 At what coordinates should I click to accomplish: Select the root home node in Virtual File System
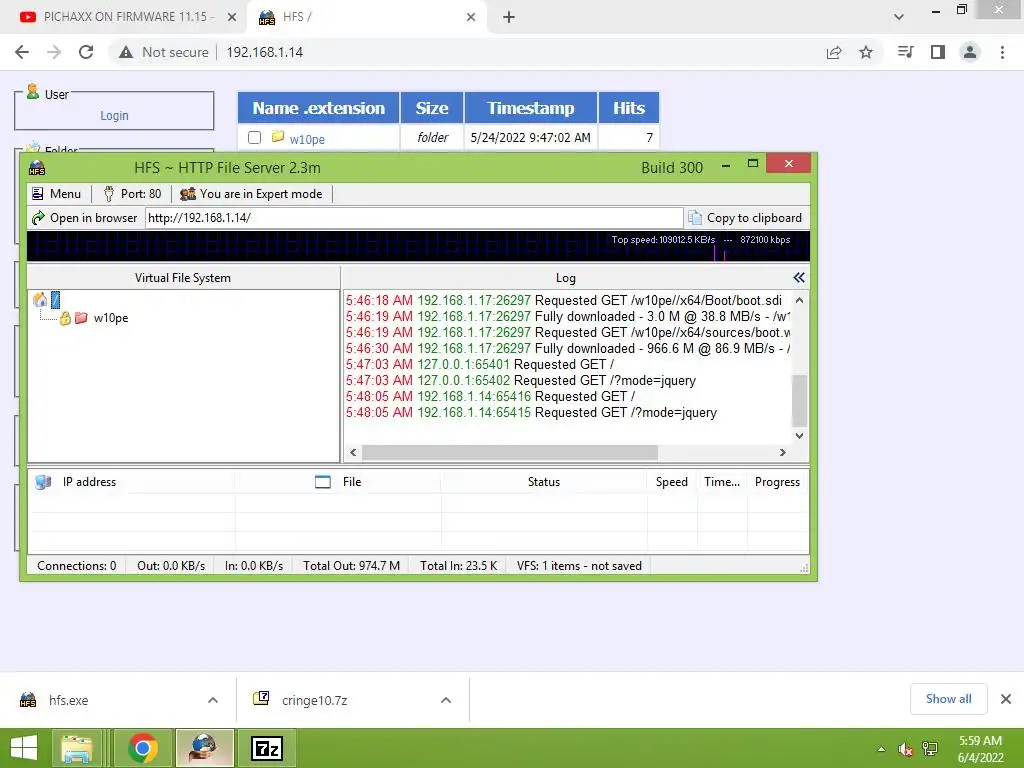pyautogui.click(x=47, y=300)
